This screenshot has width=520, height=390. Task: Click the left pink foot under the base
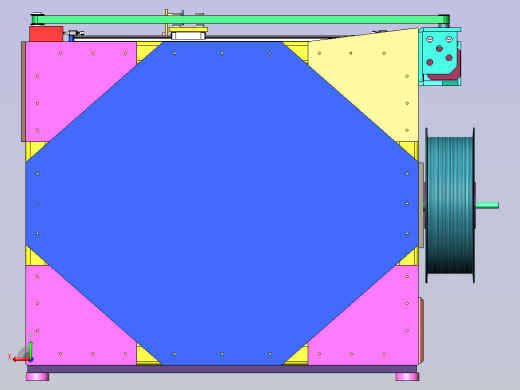click(38, 377)
